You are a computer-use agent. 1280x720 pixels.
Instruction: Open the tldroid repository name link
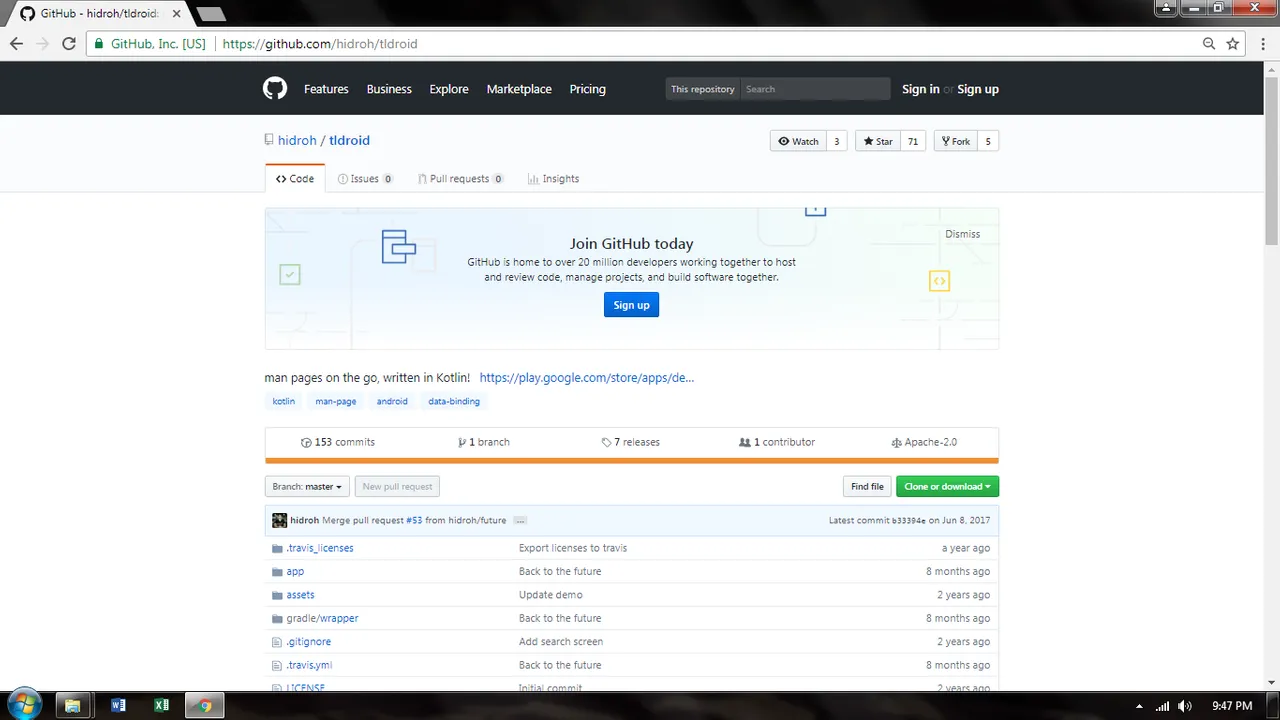[x=349, y=141]
